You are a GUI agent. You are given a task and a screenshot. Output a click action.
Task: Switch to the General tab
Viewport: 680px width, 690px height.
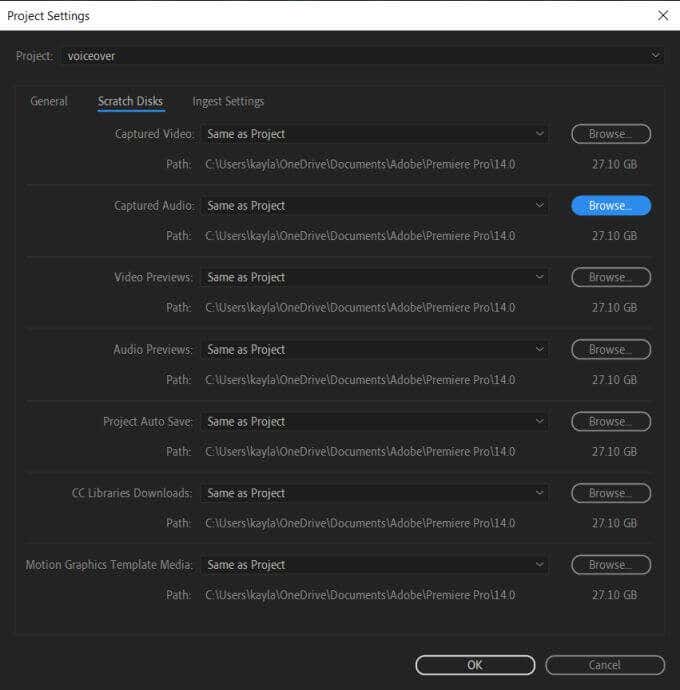coord(49,101)
